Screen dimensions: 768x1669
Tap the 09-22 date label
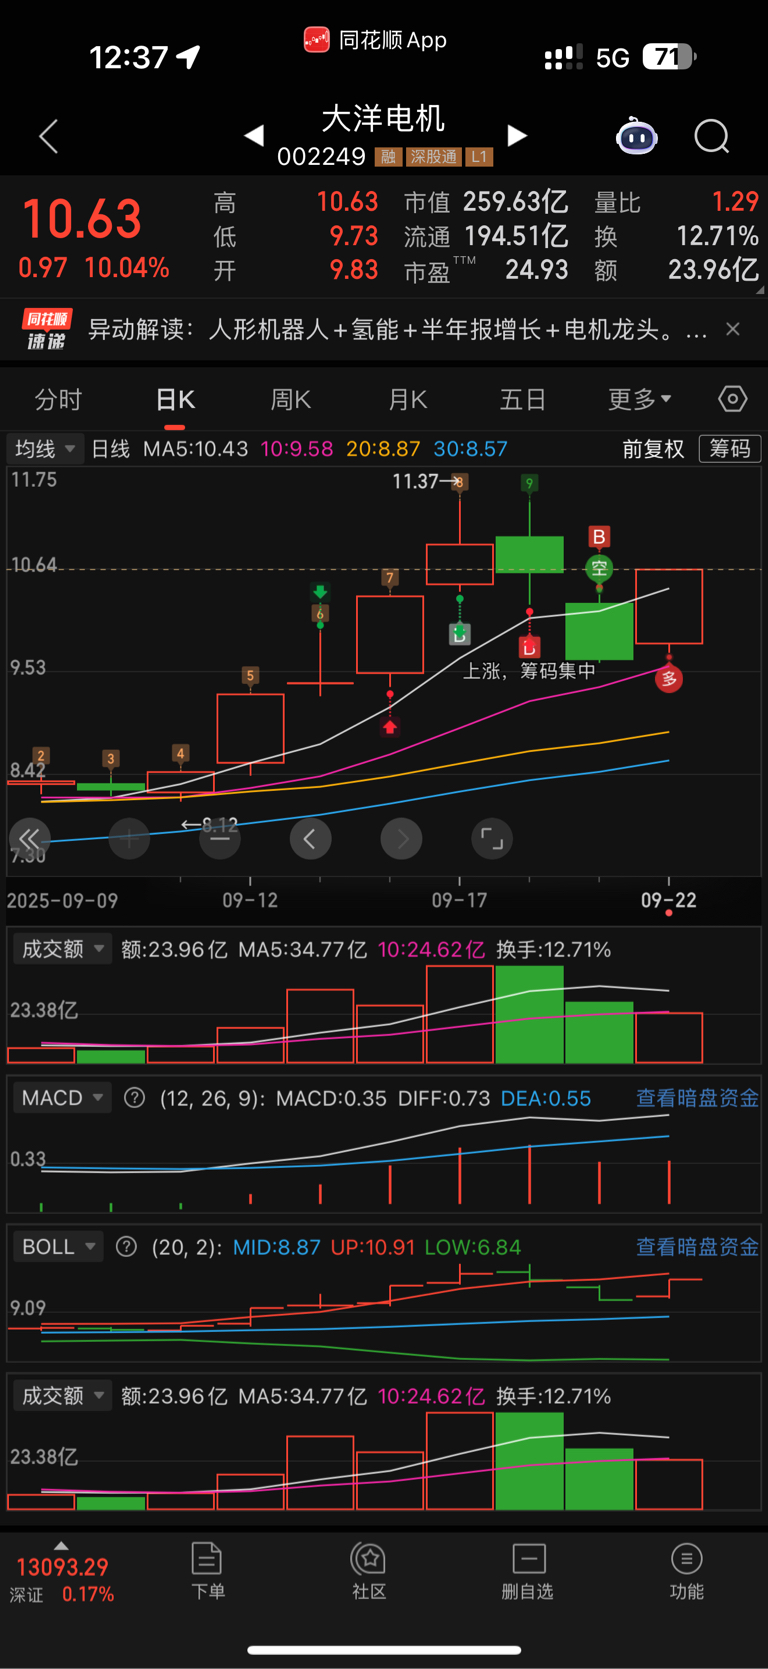[669, 900]
